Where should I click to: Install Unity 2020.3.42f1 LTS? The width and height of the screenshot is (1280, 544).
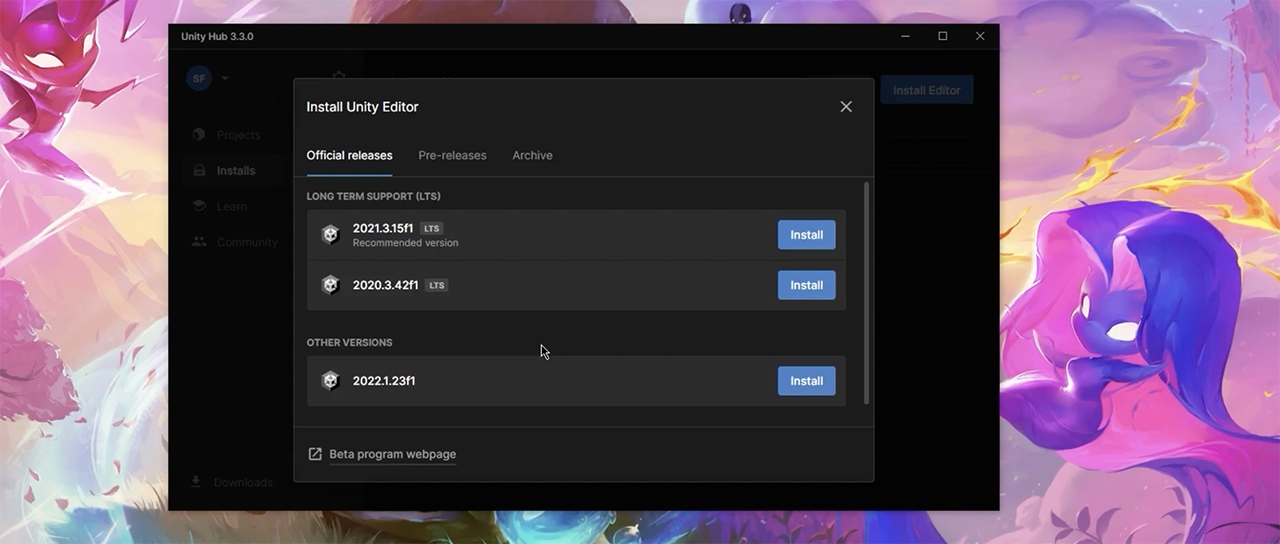click(807, 285)
